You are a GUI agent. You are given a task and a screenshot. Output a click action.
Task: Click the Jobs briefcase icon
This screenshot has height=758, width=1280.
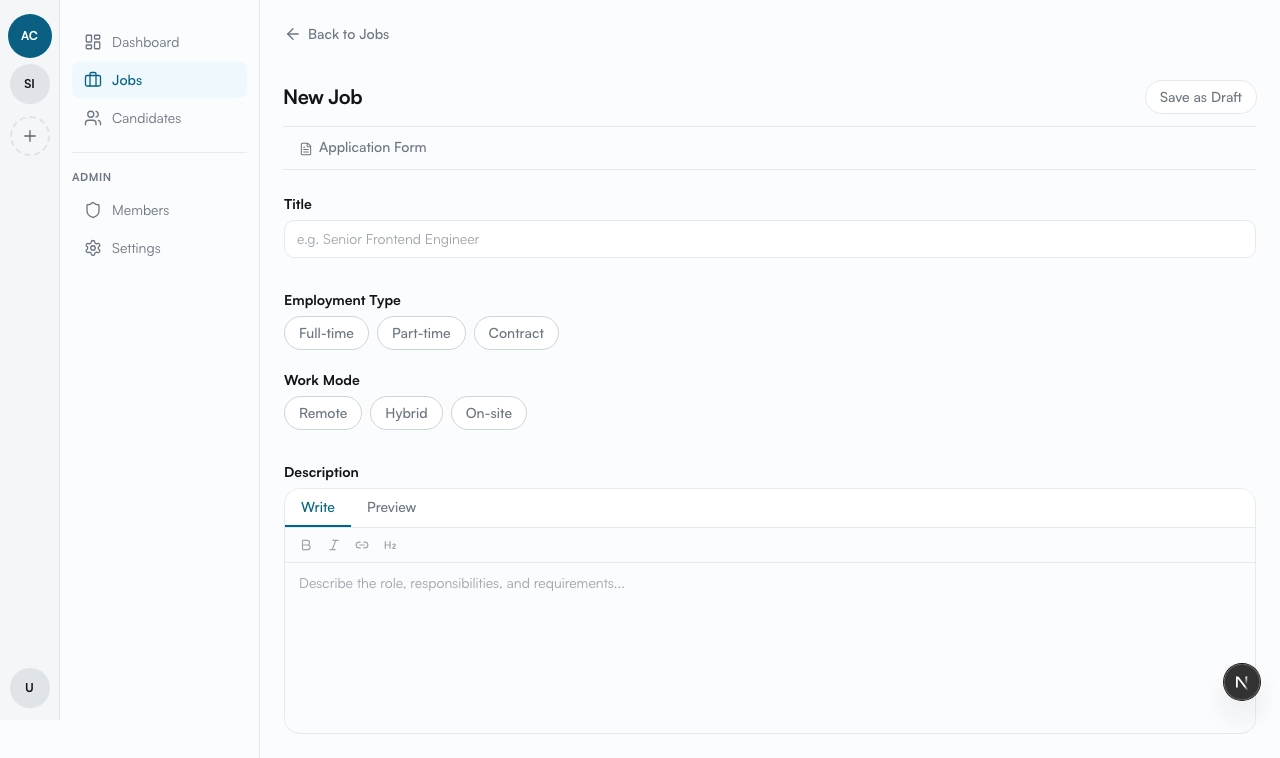[93, 80]
